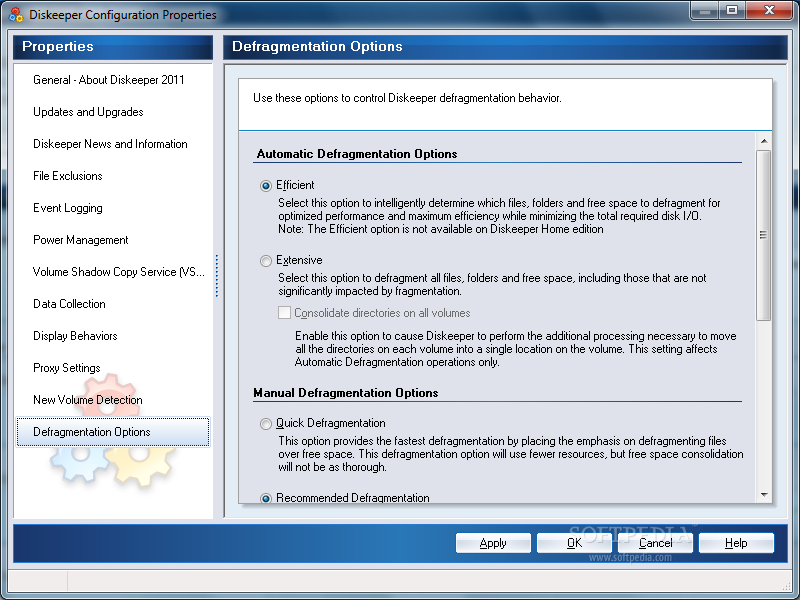Click the Cancel button
This screenshot has height=600, width=800.
pos(655,543)
